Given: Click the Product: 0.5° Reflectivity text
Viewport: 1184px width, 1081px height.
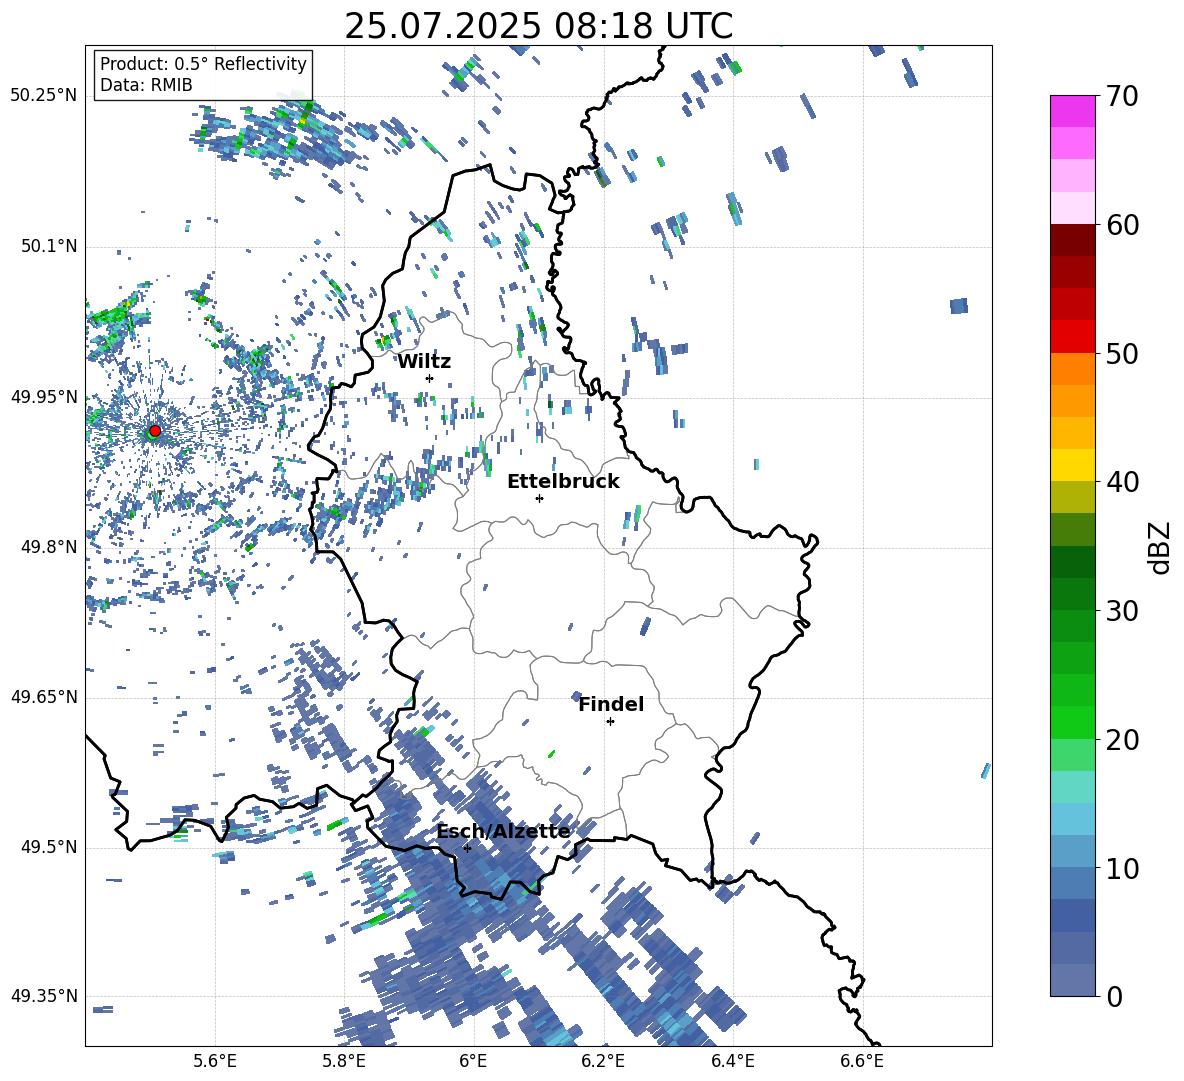Looking at the screenshot, I should coord(203,64).
